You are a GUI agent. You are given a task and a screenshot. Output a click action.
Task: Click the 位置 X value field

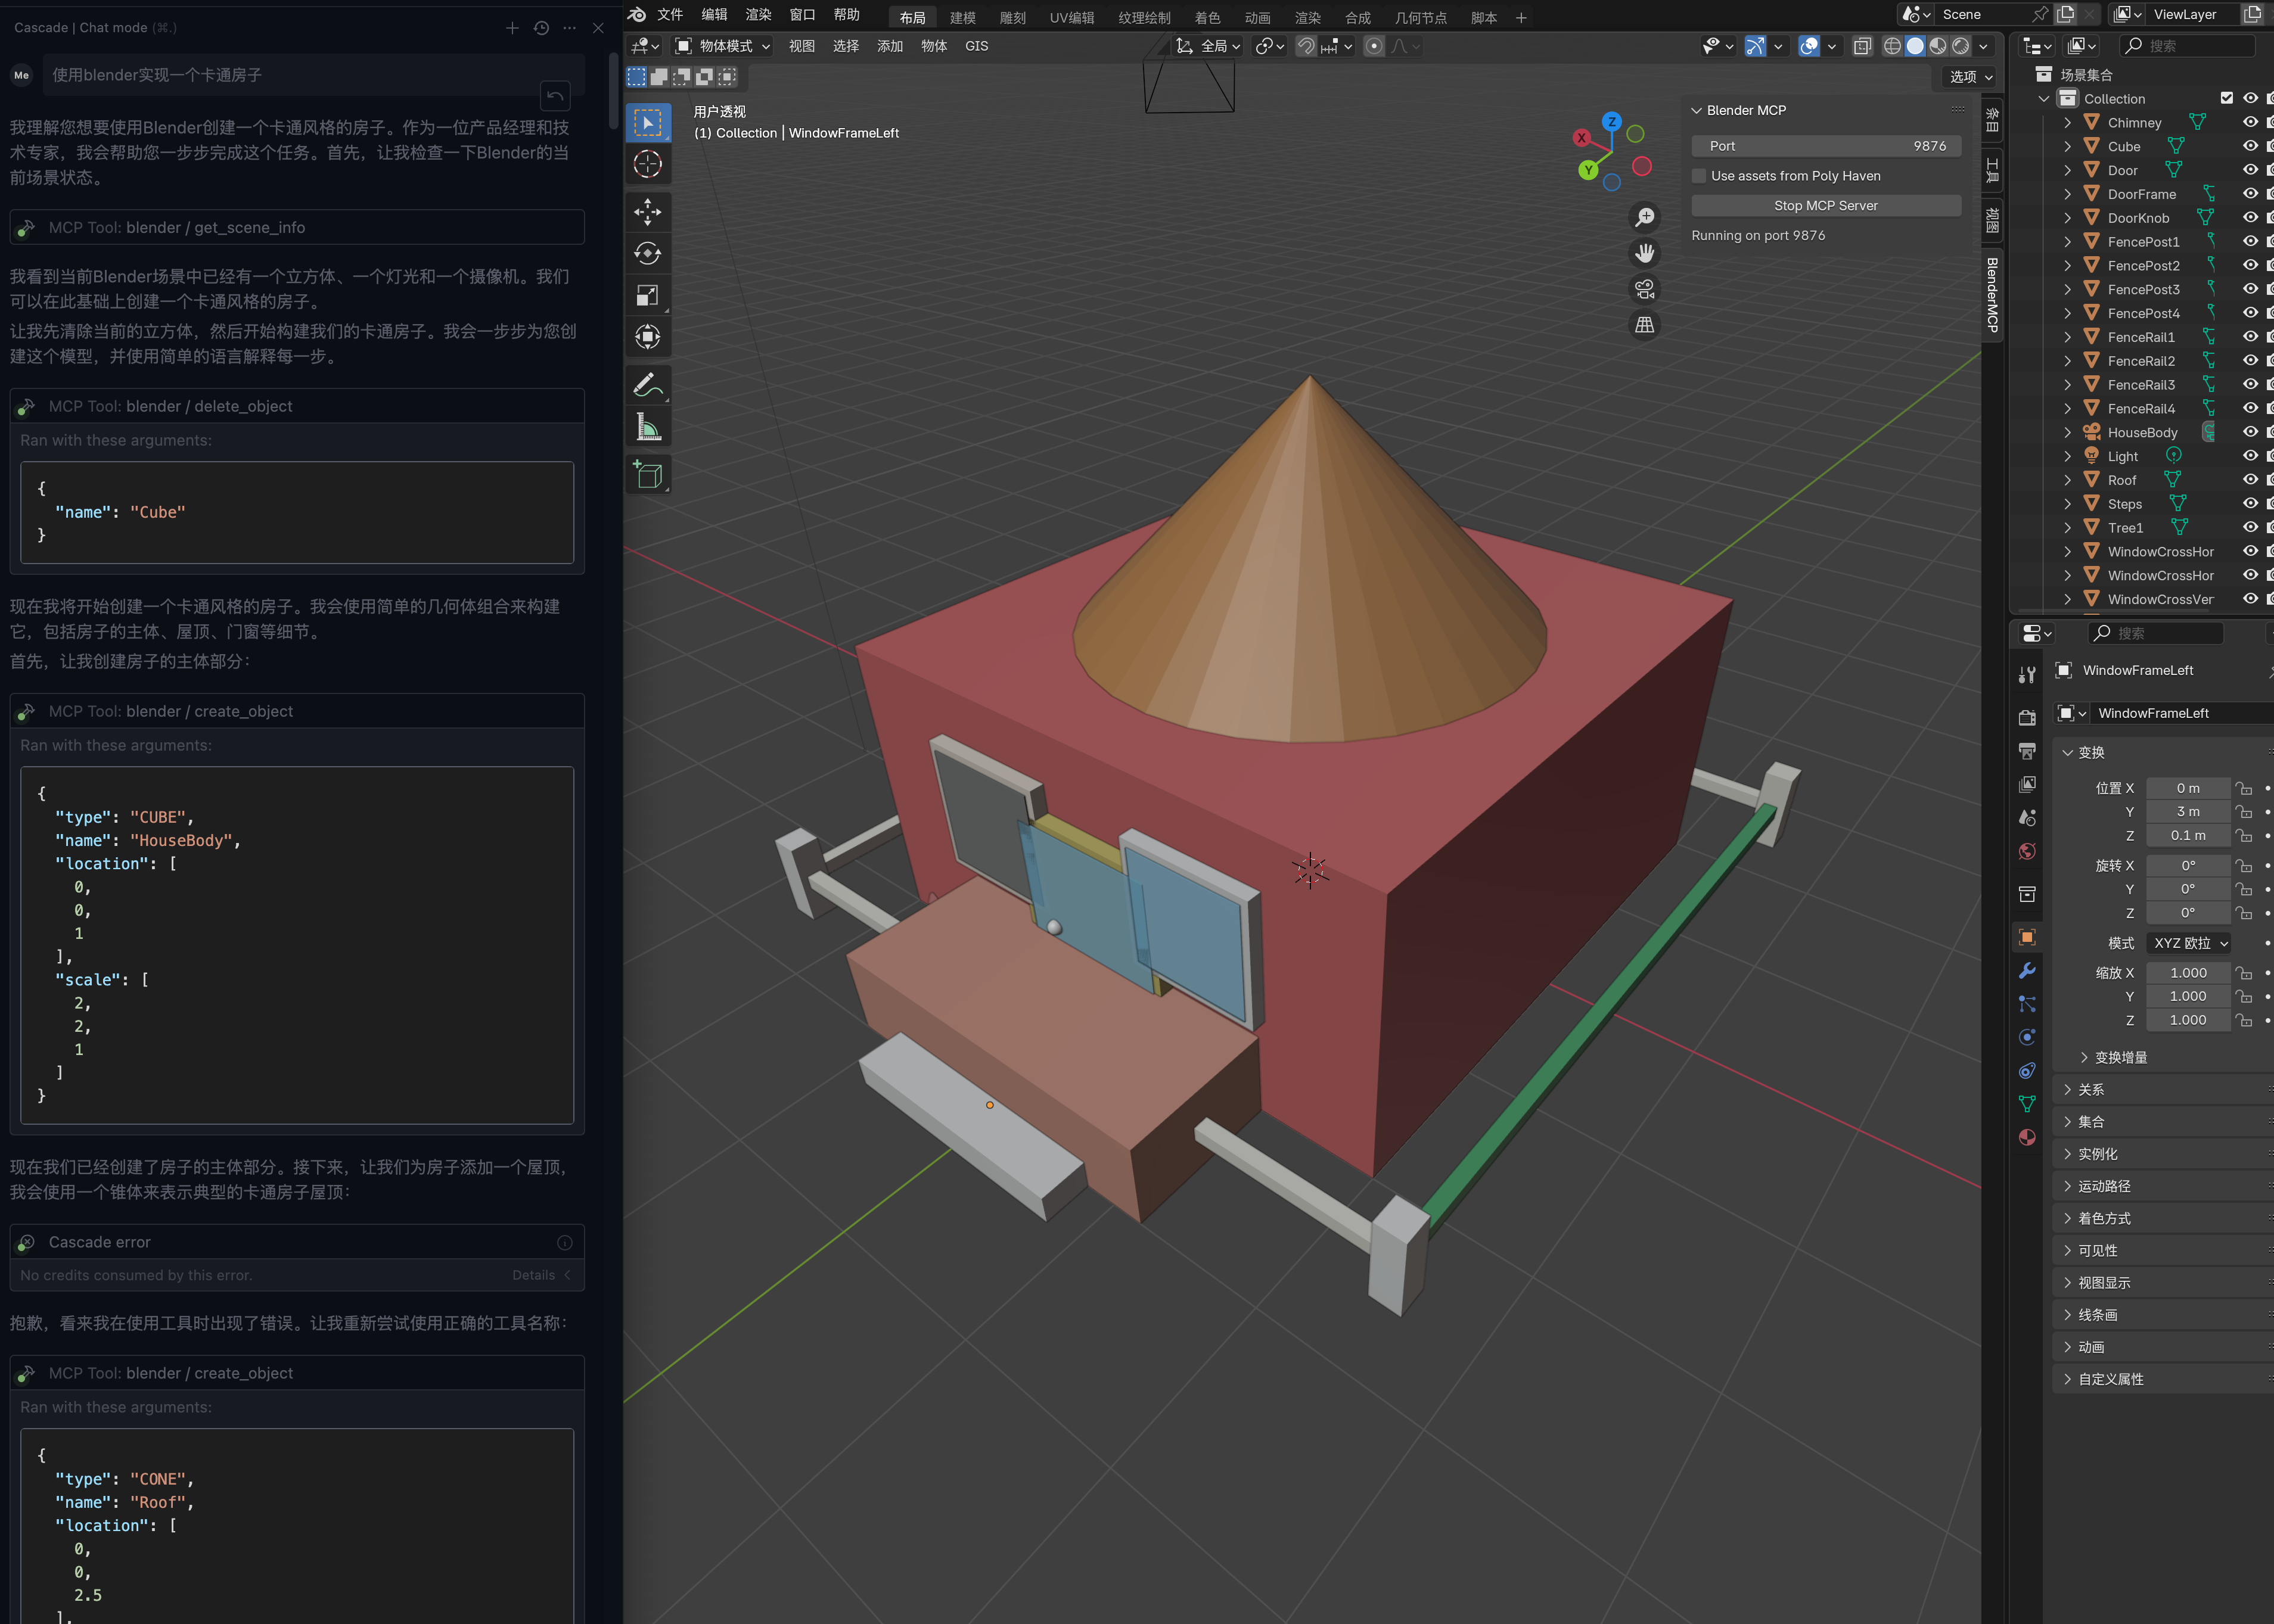2187,788
